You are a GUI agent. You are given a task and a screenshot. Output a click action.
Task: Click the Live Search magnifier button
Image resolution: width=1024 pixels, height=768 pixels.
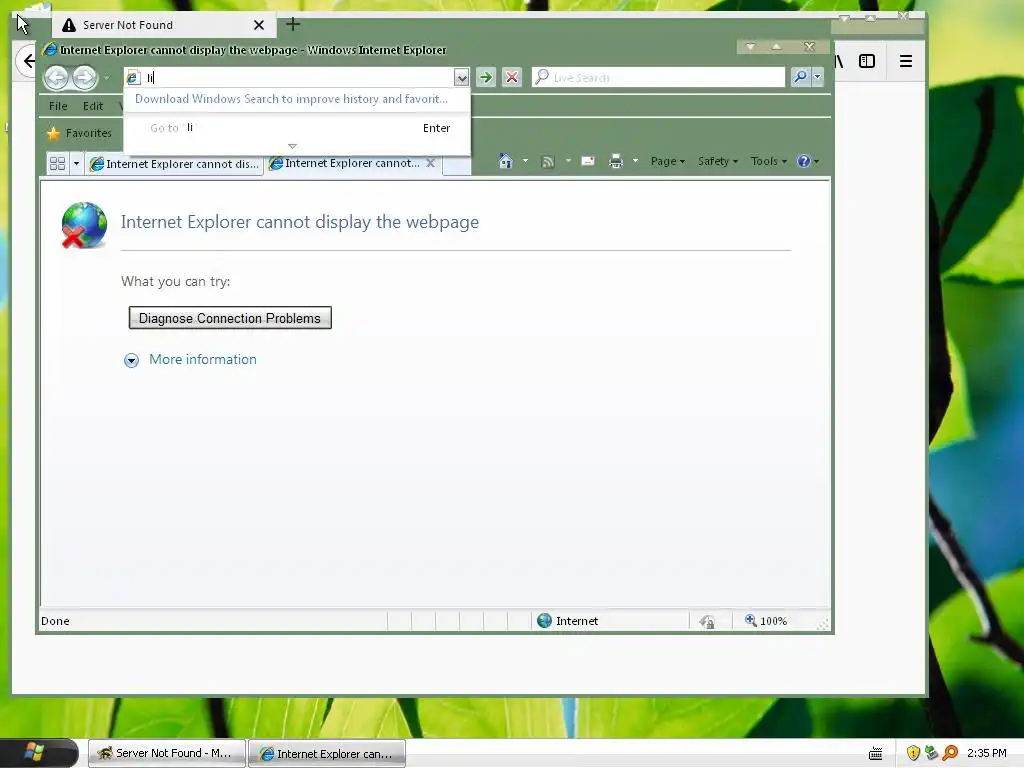pyautogui.click(x=800, y=77)
